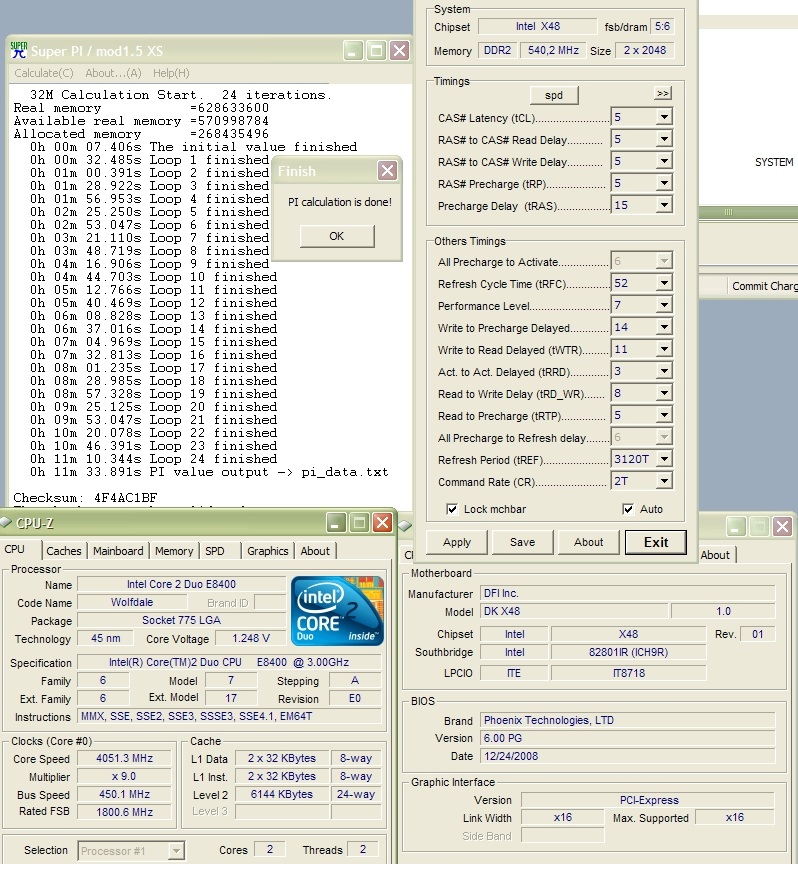Image resolution: width=798 pixels, height=870 pixels.
Task: Click the Intel Core 2 Duo logo
Action: pos(337,610)
